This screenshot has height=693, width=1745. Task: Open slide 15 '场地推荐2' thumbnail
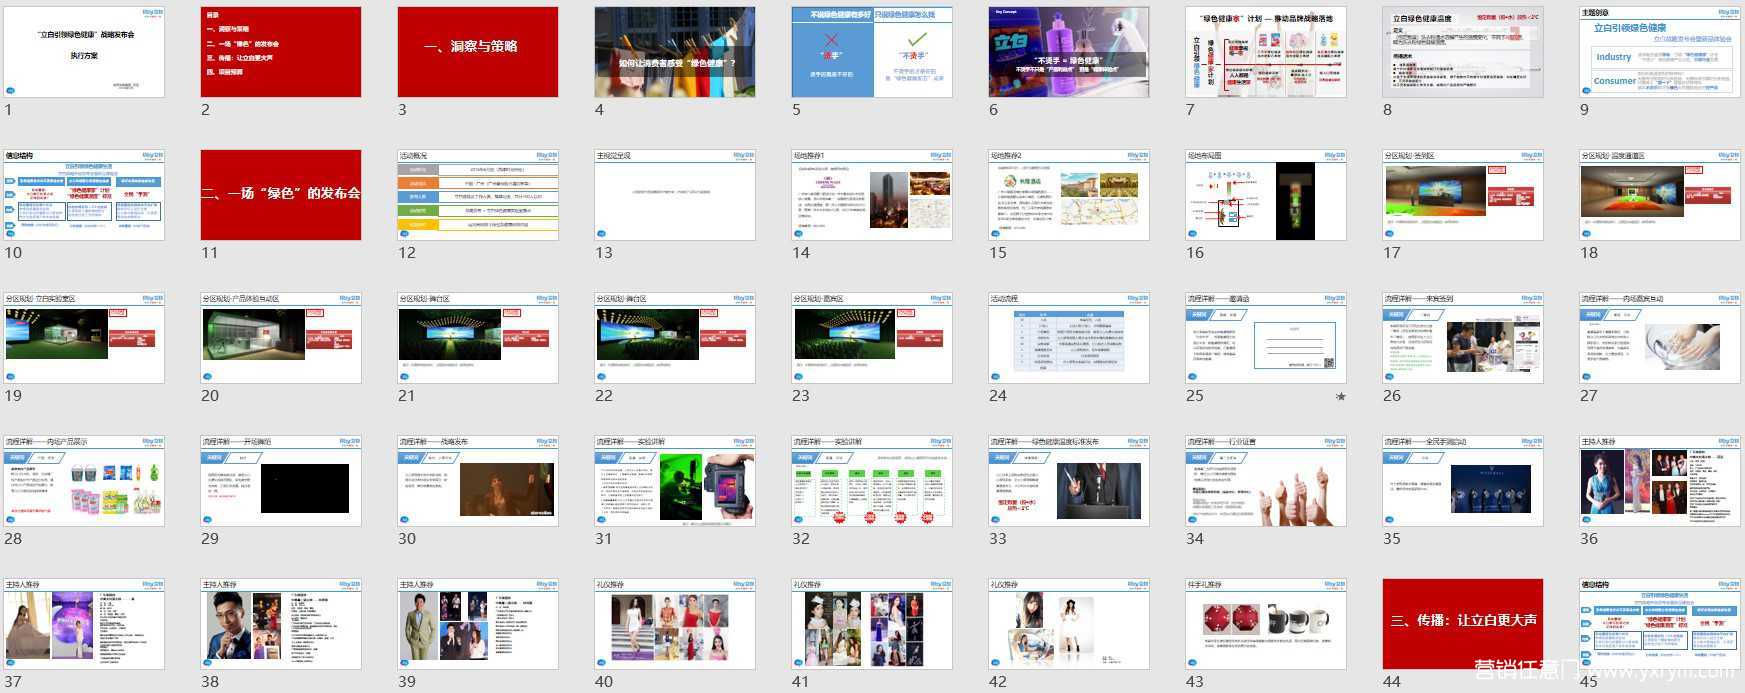point(1069,195)
